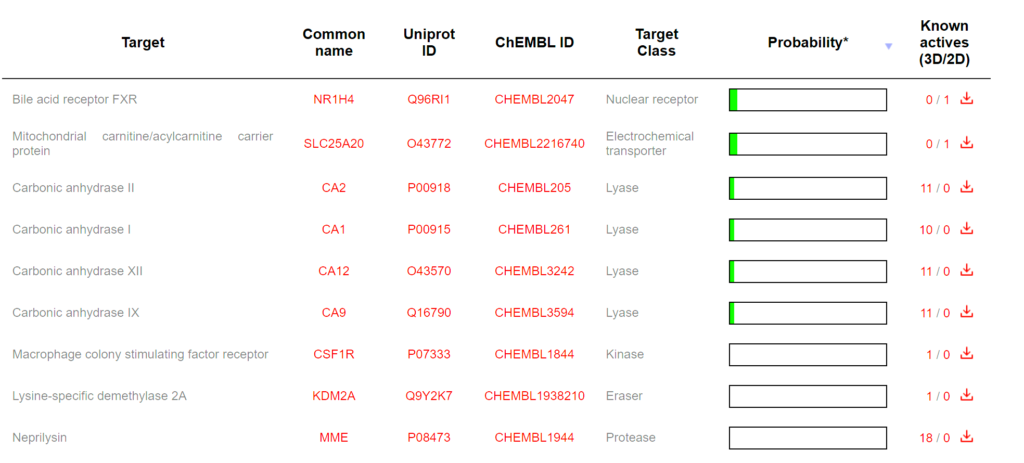Open Uniprot entry P00918
Viewport: 1024px width, 463px height.
click(428, 188)
